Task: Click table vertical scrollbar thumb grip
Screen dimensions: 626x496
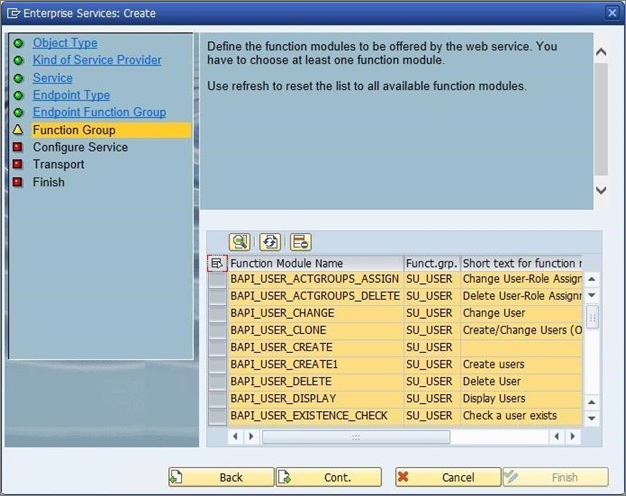Action: point(592,317)
